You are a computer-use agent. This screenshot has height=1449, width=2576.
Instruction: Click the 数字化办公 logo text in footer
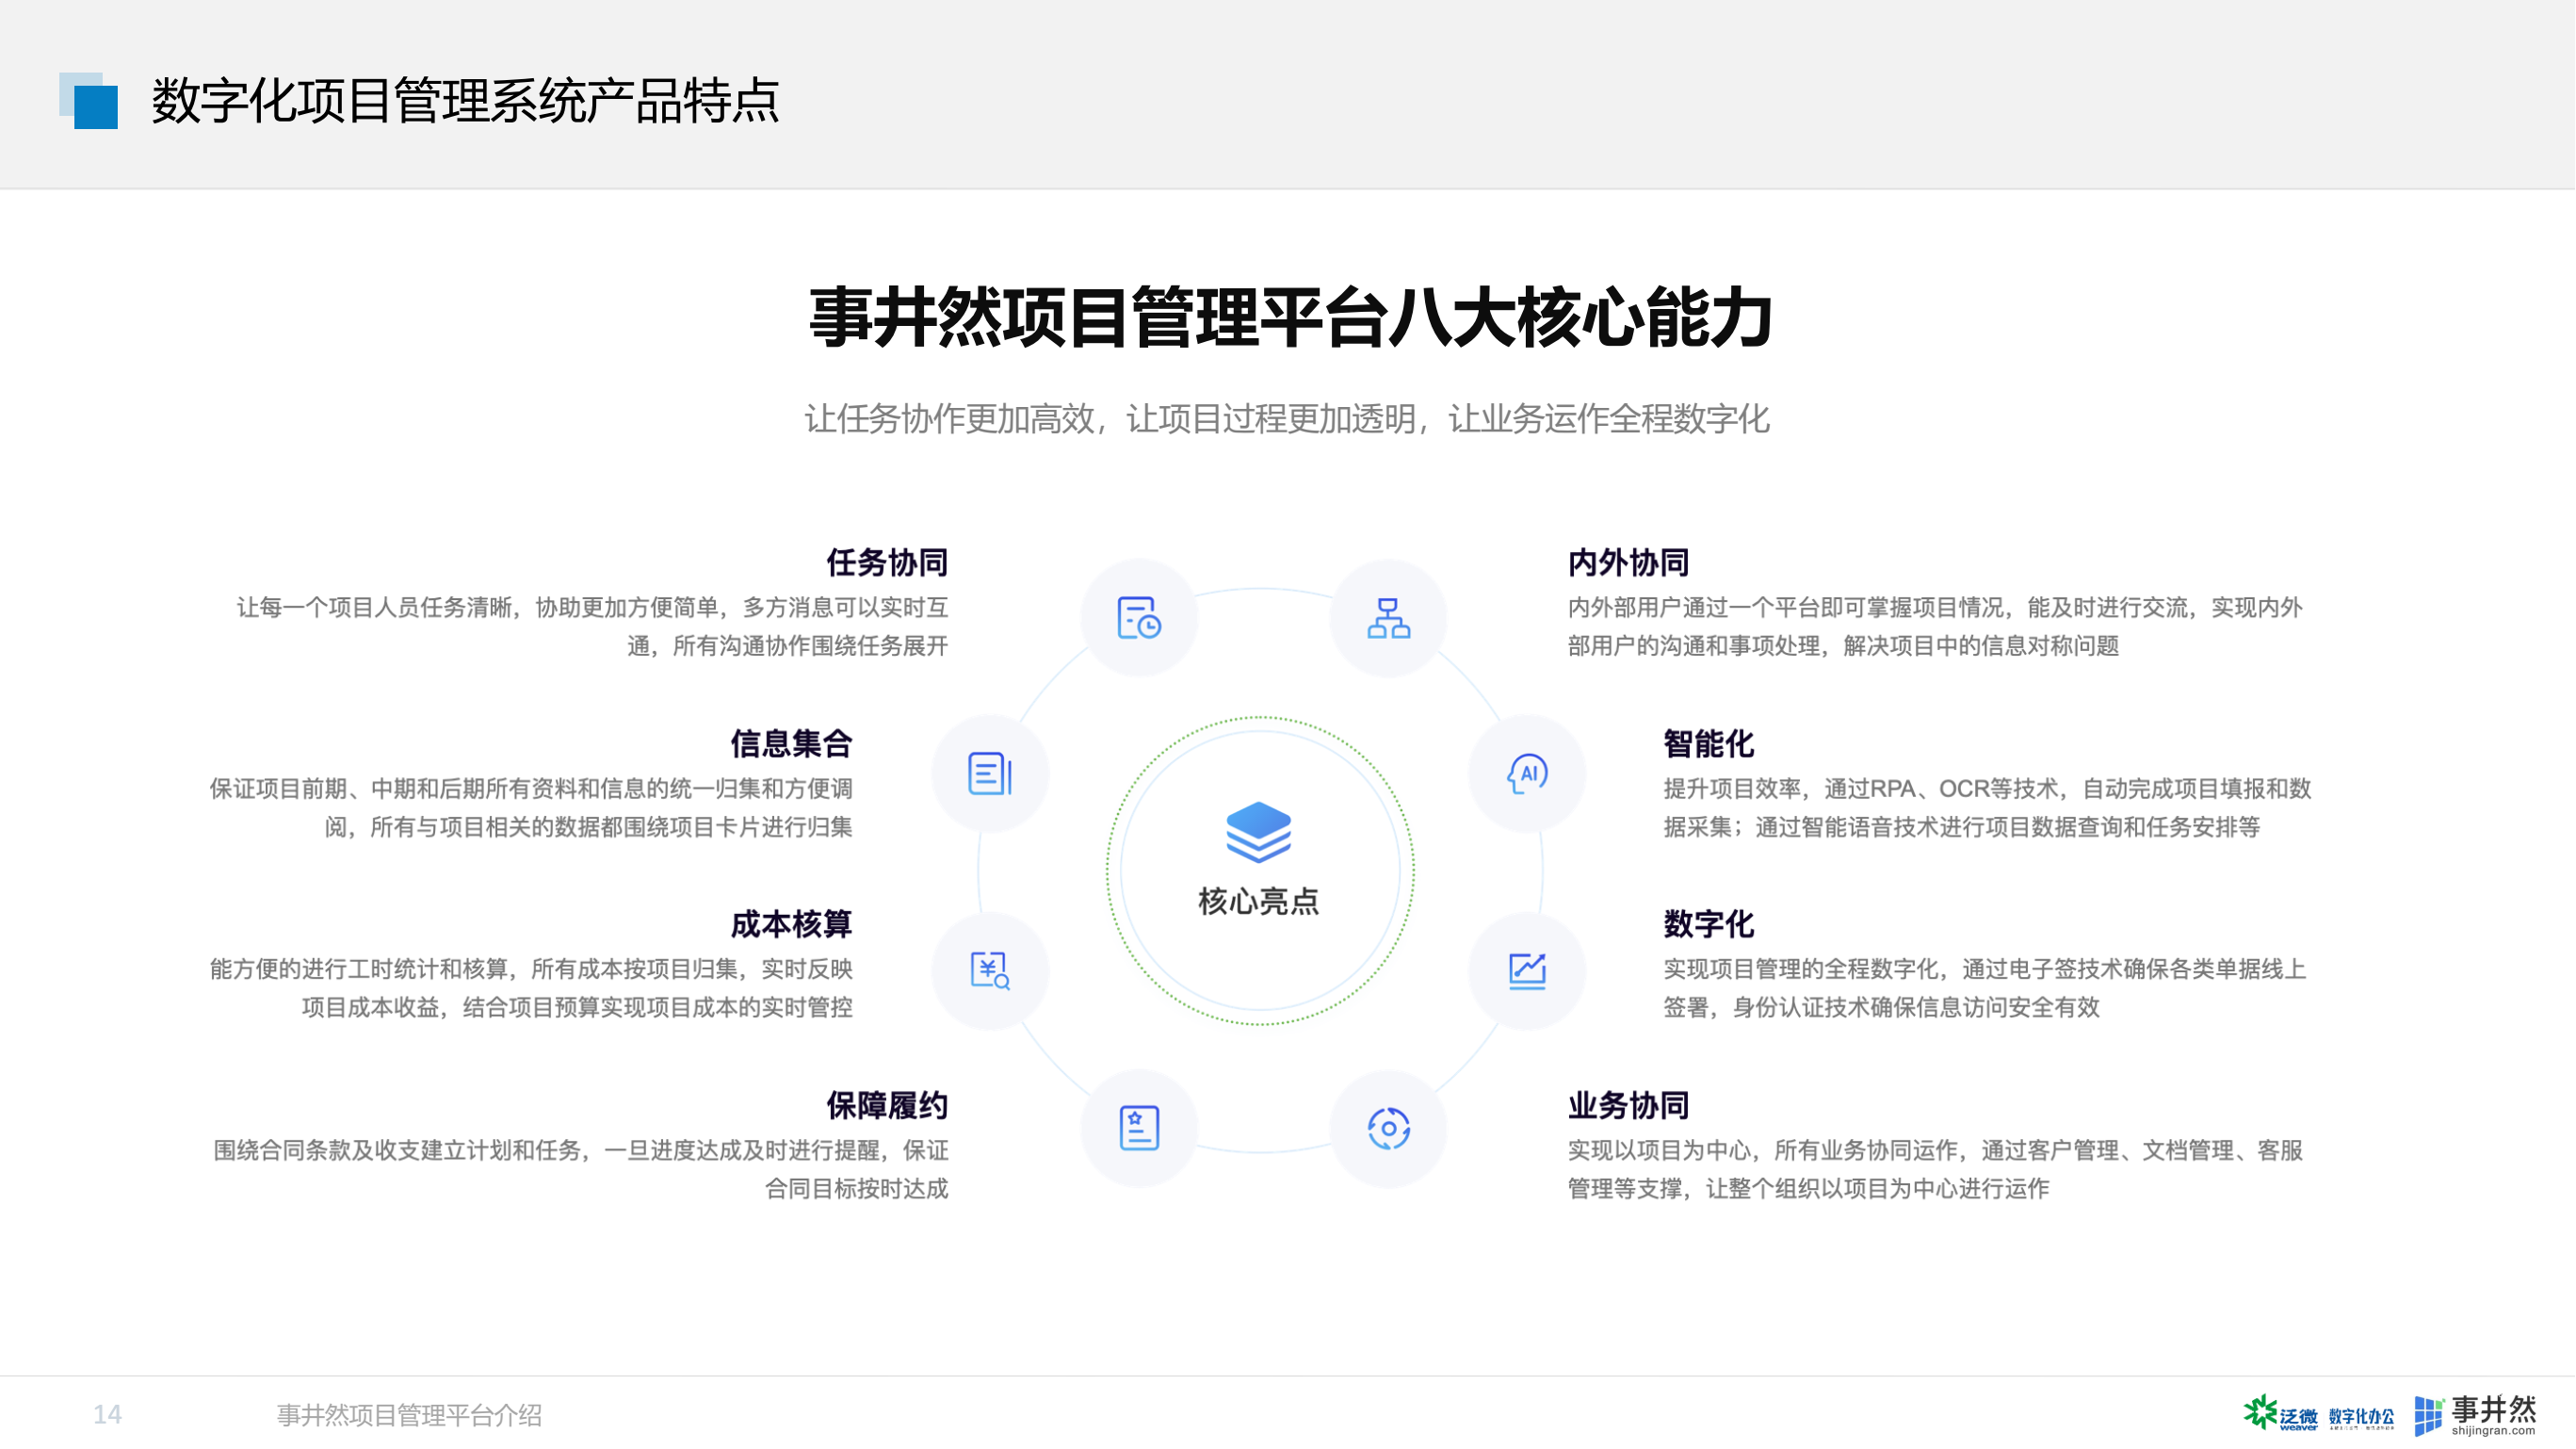[2360, 1416]
